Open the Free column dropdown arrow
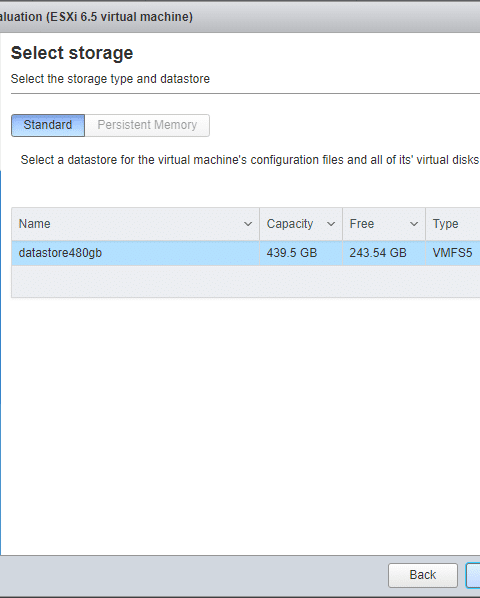Image resolution: width=480 pixels, height=598 pixels. (x=414, y=224)
